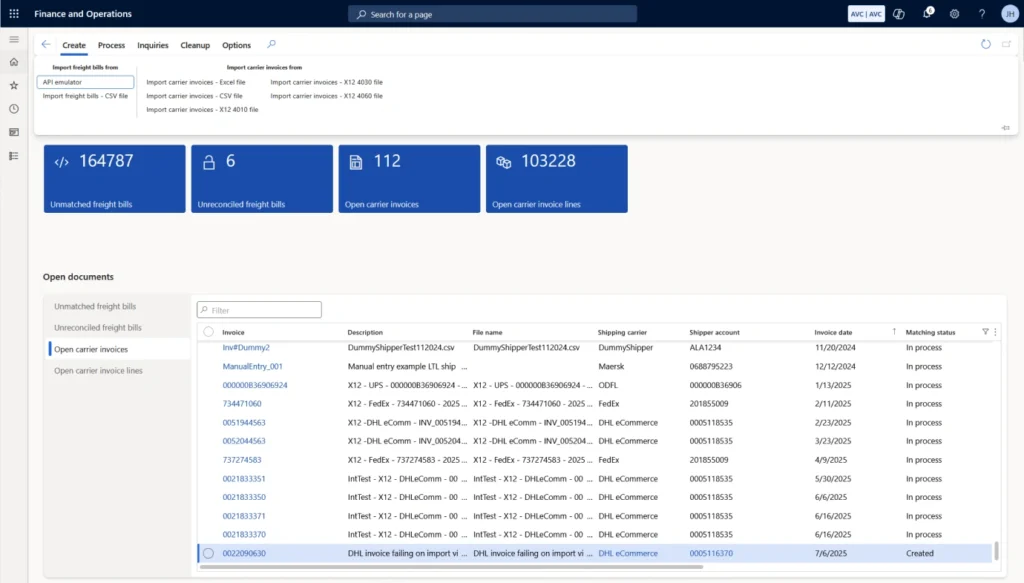Open Copilot from the top navigation bar
Viewport: 1024px width, 583px height.
(x=898, y=14)
